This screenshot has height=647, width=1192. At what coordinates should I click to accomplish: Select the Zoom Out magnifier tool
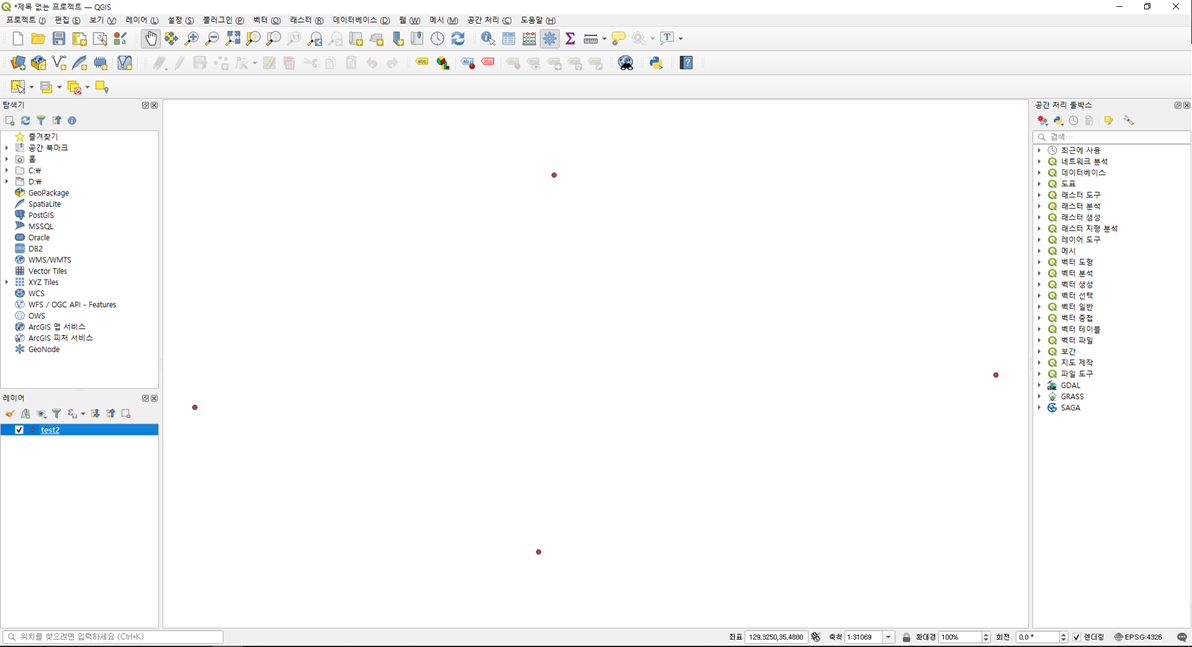tap(212, 38)
